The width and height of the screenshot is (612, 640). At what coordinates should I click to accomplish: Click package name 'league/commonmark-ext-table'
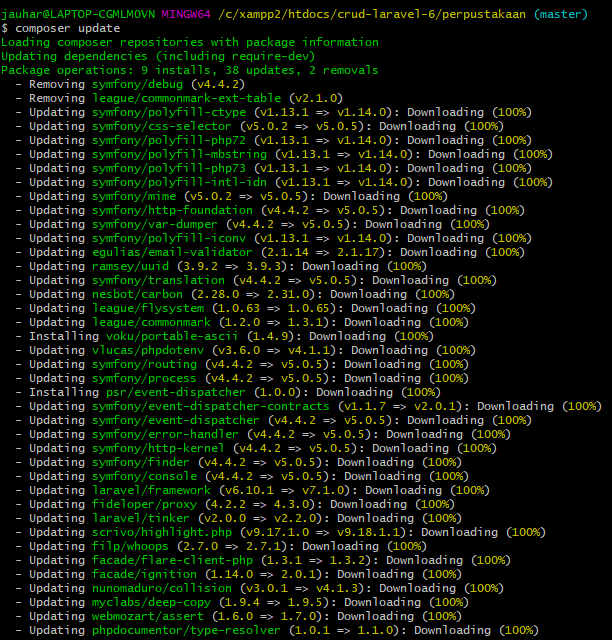point(186,98)
